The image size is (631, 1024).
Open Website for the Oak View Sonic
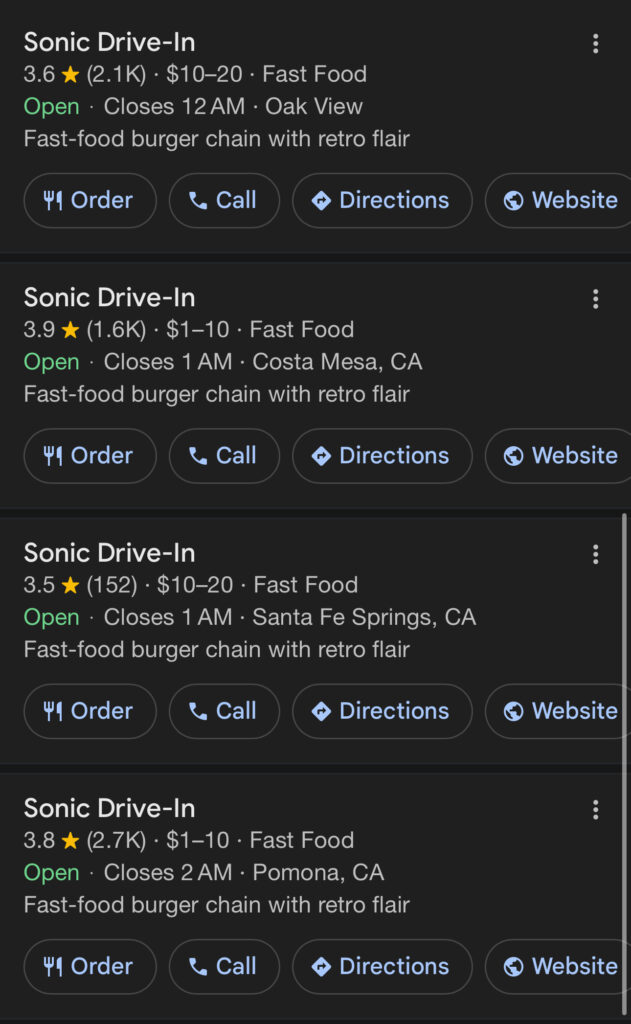560,200
